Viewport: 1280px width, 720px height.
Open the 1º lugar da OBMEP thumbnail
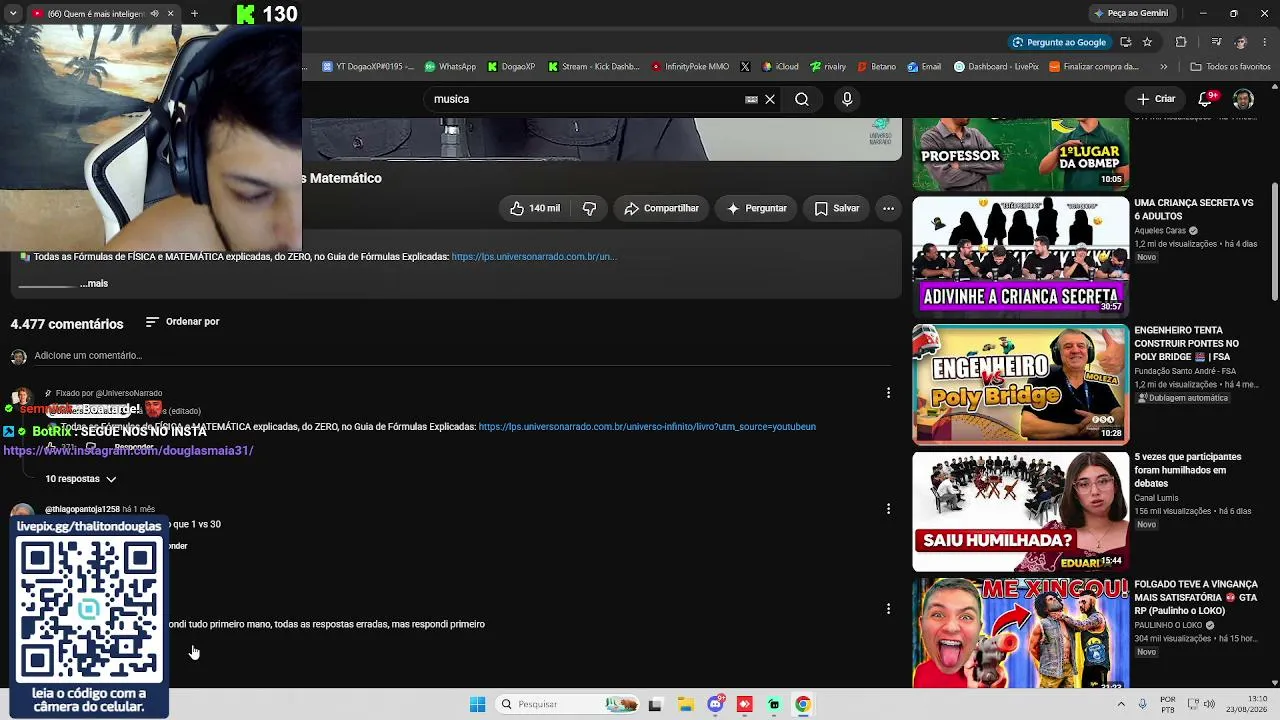point(1020,154)
